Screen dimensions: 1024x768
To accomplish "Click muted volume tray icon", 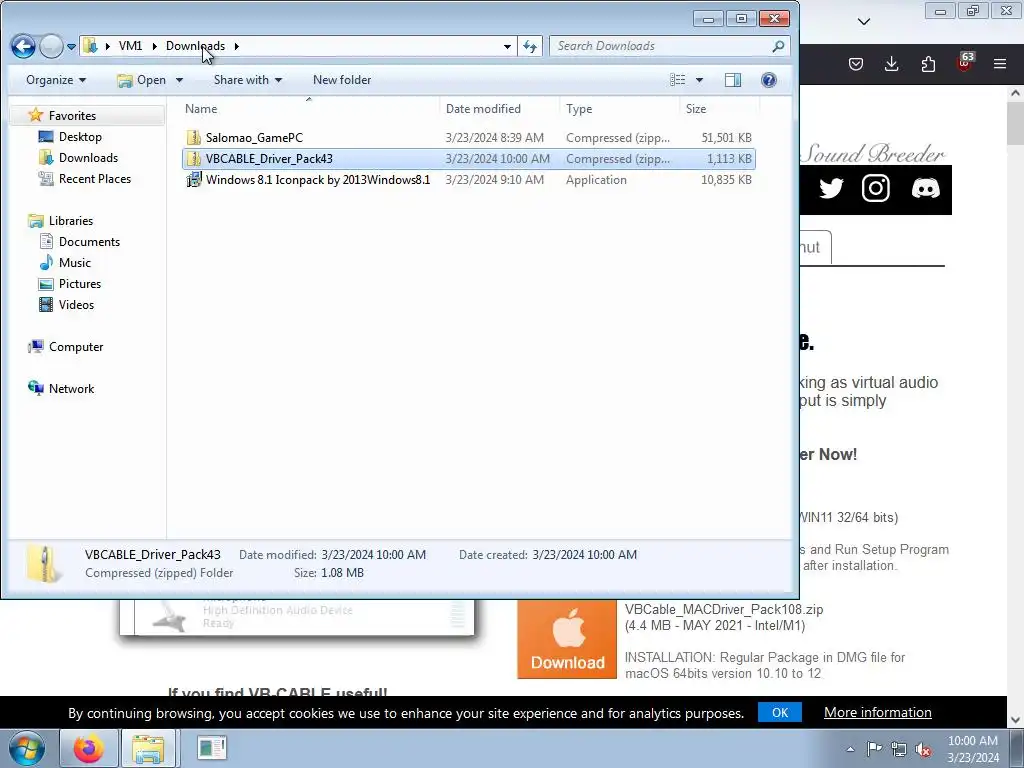I will click(x=923, y=749).
